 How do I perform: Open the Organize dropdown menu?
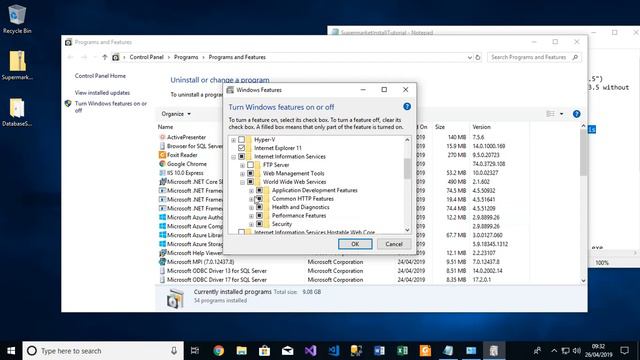pos(176,114)
